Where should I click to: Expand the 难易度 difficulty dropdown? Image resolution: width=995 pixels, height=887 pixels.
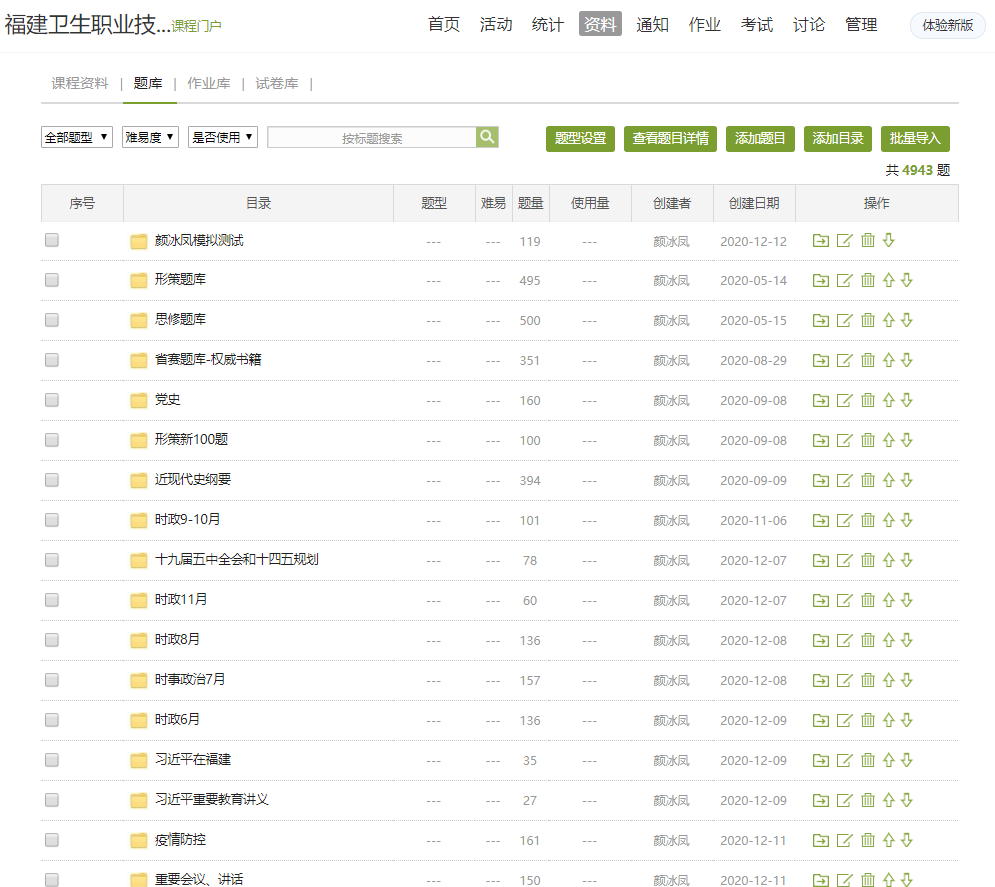click(x=150, y=137)
